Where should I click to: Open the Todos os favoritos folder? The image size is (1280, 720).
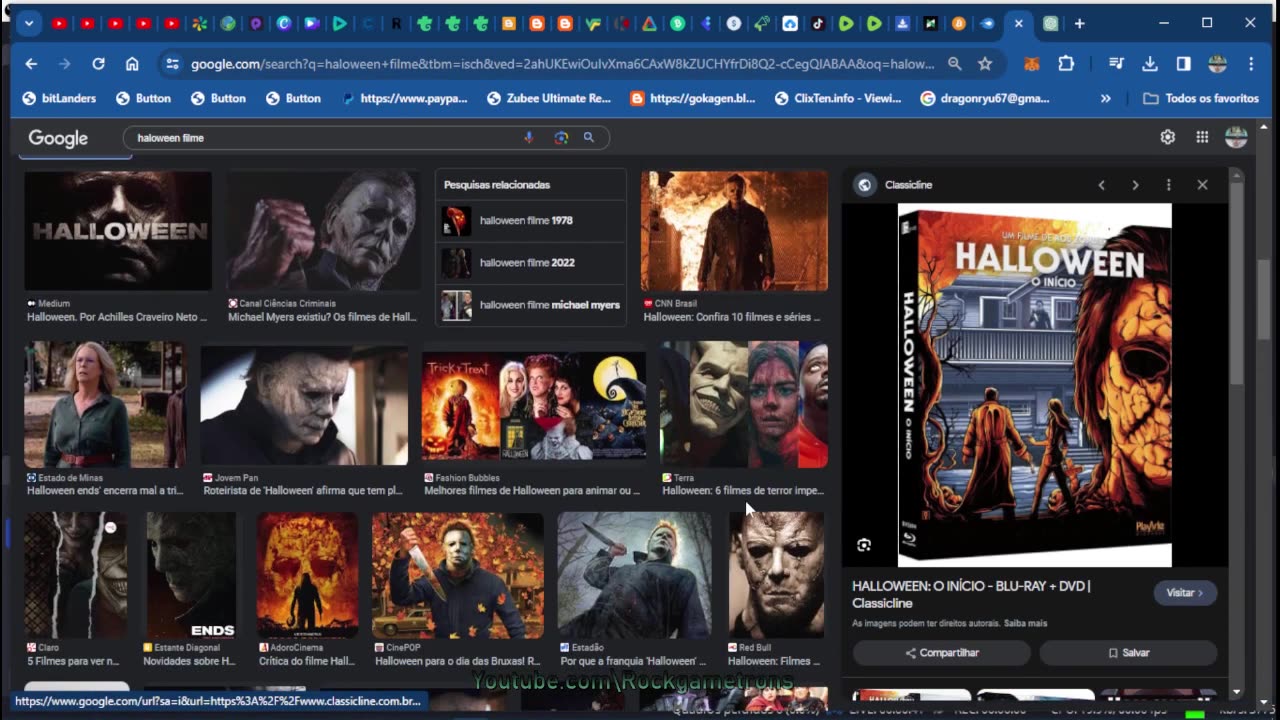(x=1200, y=98)
